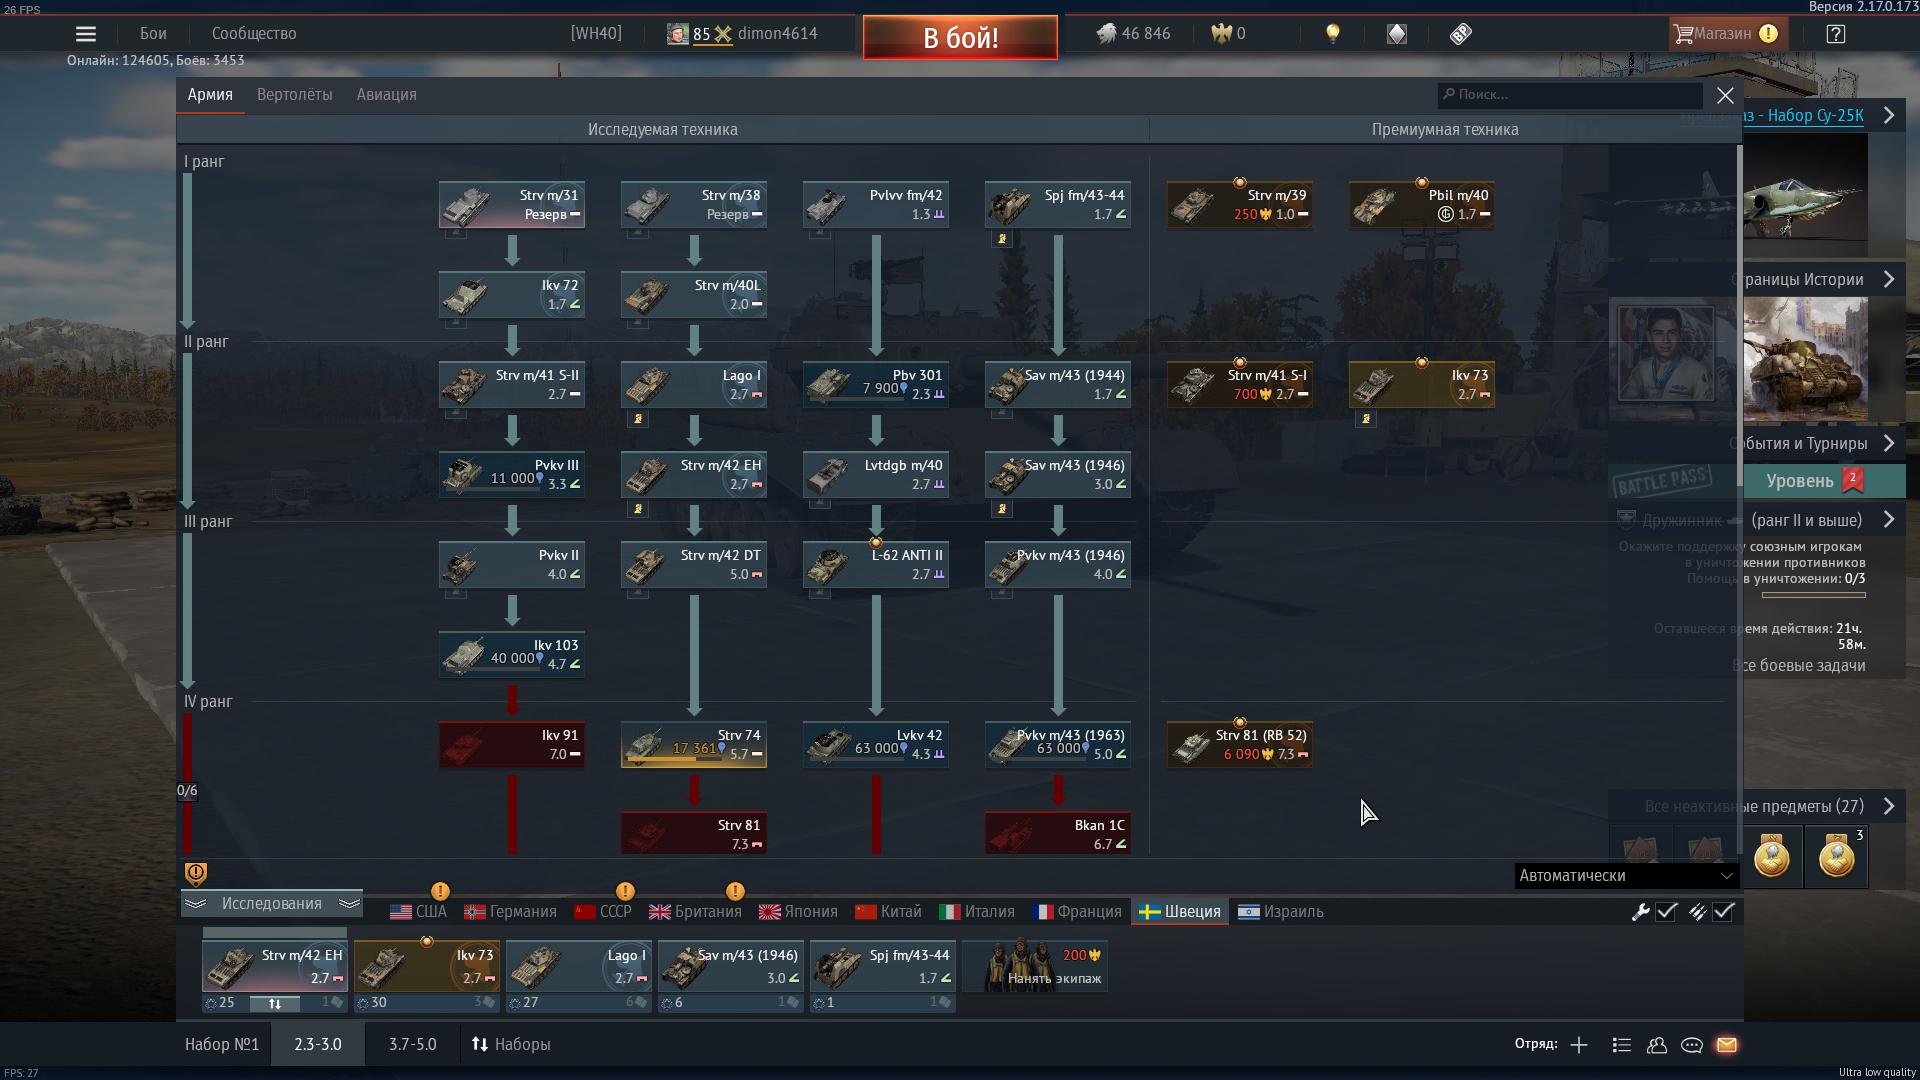This screenshot has height=1080, width=1920.
Task: Click the Silver Lions currency icon
Action: 1106,34
